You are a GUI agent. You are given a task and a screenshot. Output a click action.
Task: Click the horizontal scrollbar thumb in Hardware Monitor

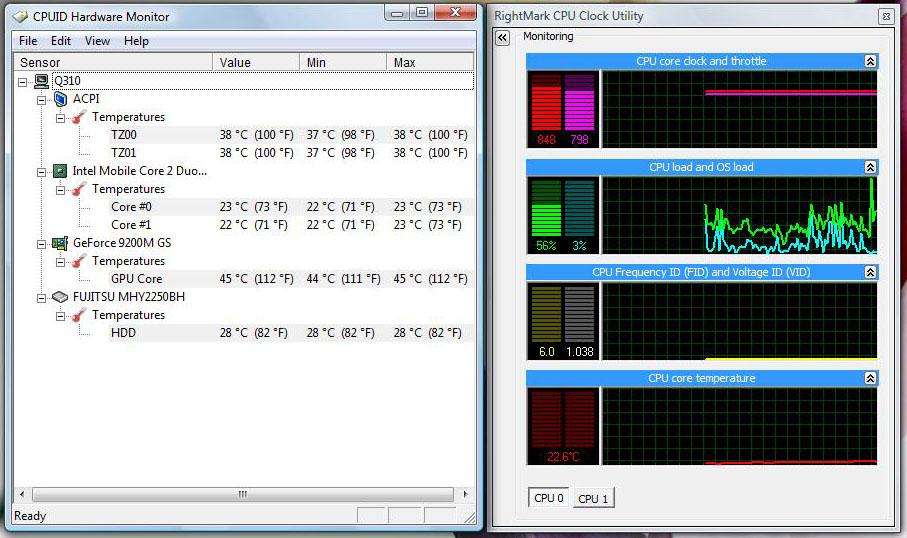click(x=243, y=494)
